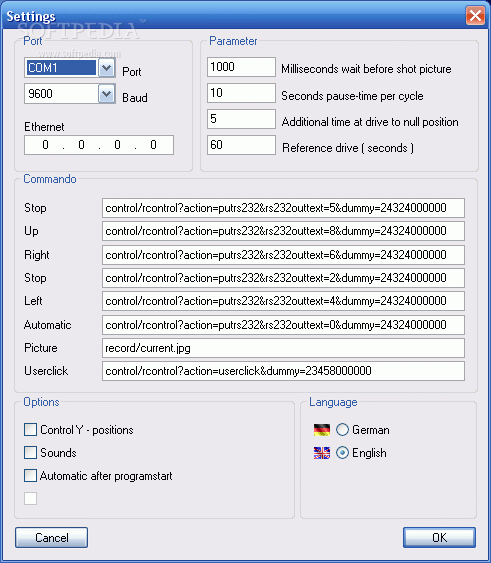Open the 9600 baud dropdown arrow
The height and width of the screenshot is (563, 491).
click(107, 94)
